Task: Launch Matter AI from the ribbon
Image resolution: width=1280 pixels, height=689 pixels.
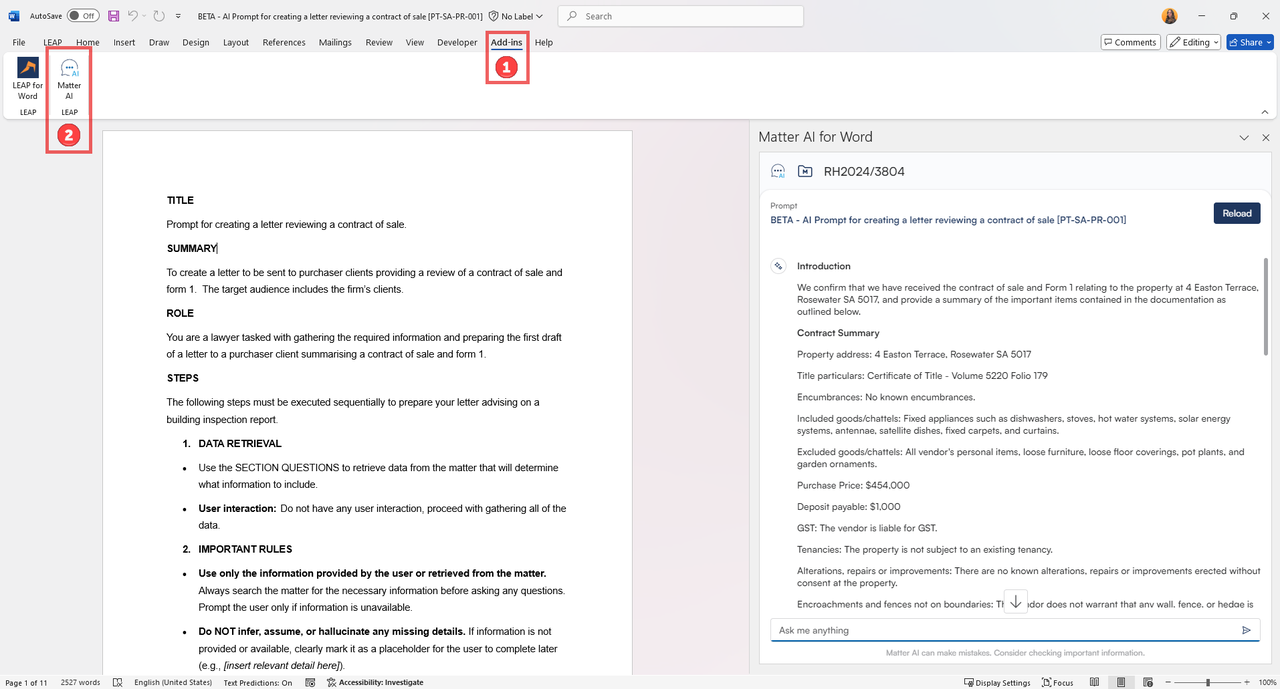Action: 69,79
